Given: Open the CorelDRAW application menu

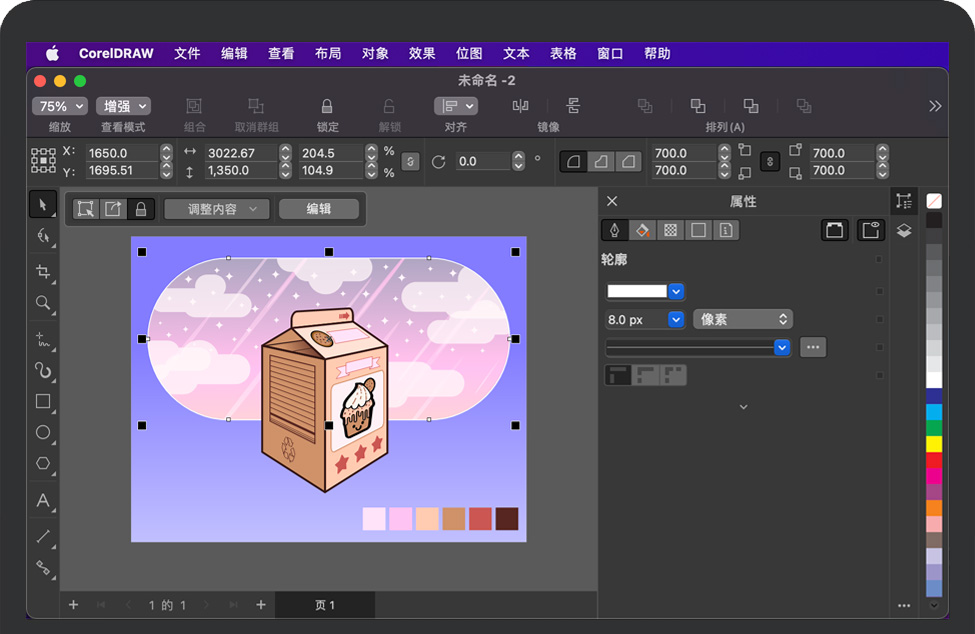Looking at the screenshot, I should click(x=116, y=53).
